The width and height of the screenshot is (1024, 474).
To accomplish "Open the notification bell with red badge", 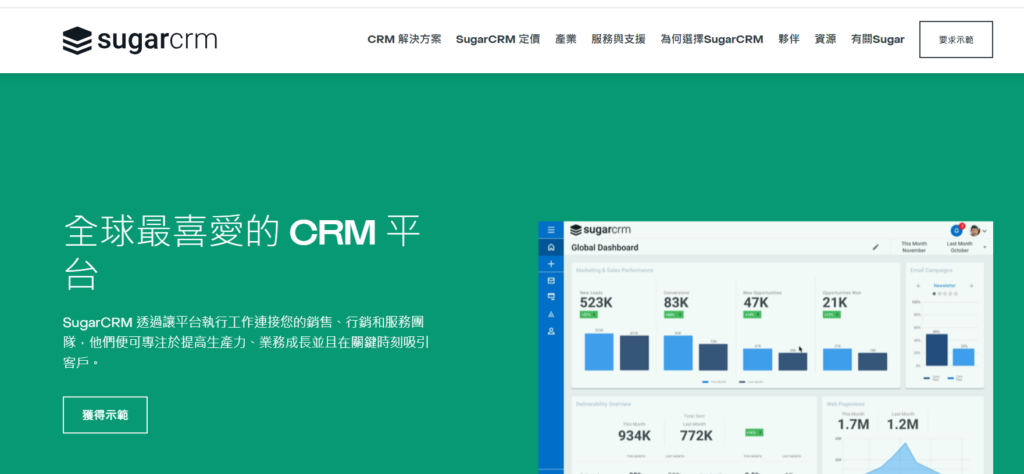I will point(957,230).
